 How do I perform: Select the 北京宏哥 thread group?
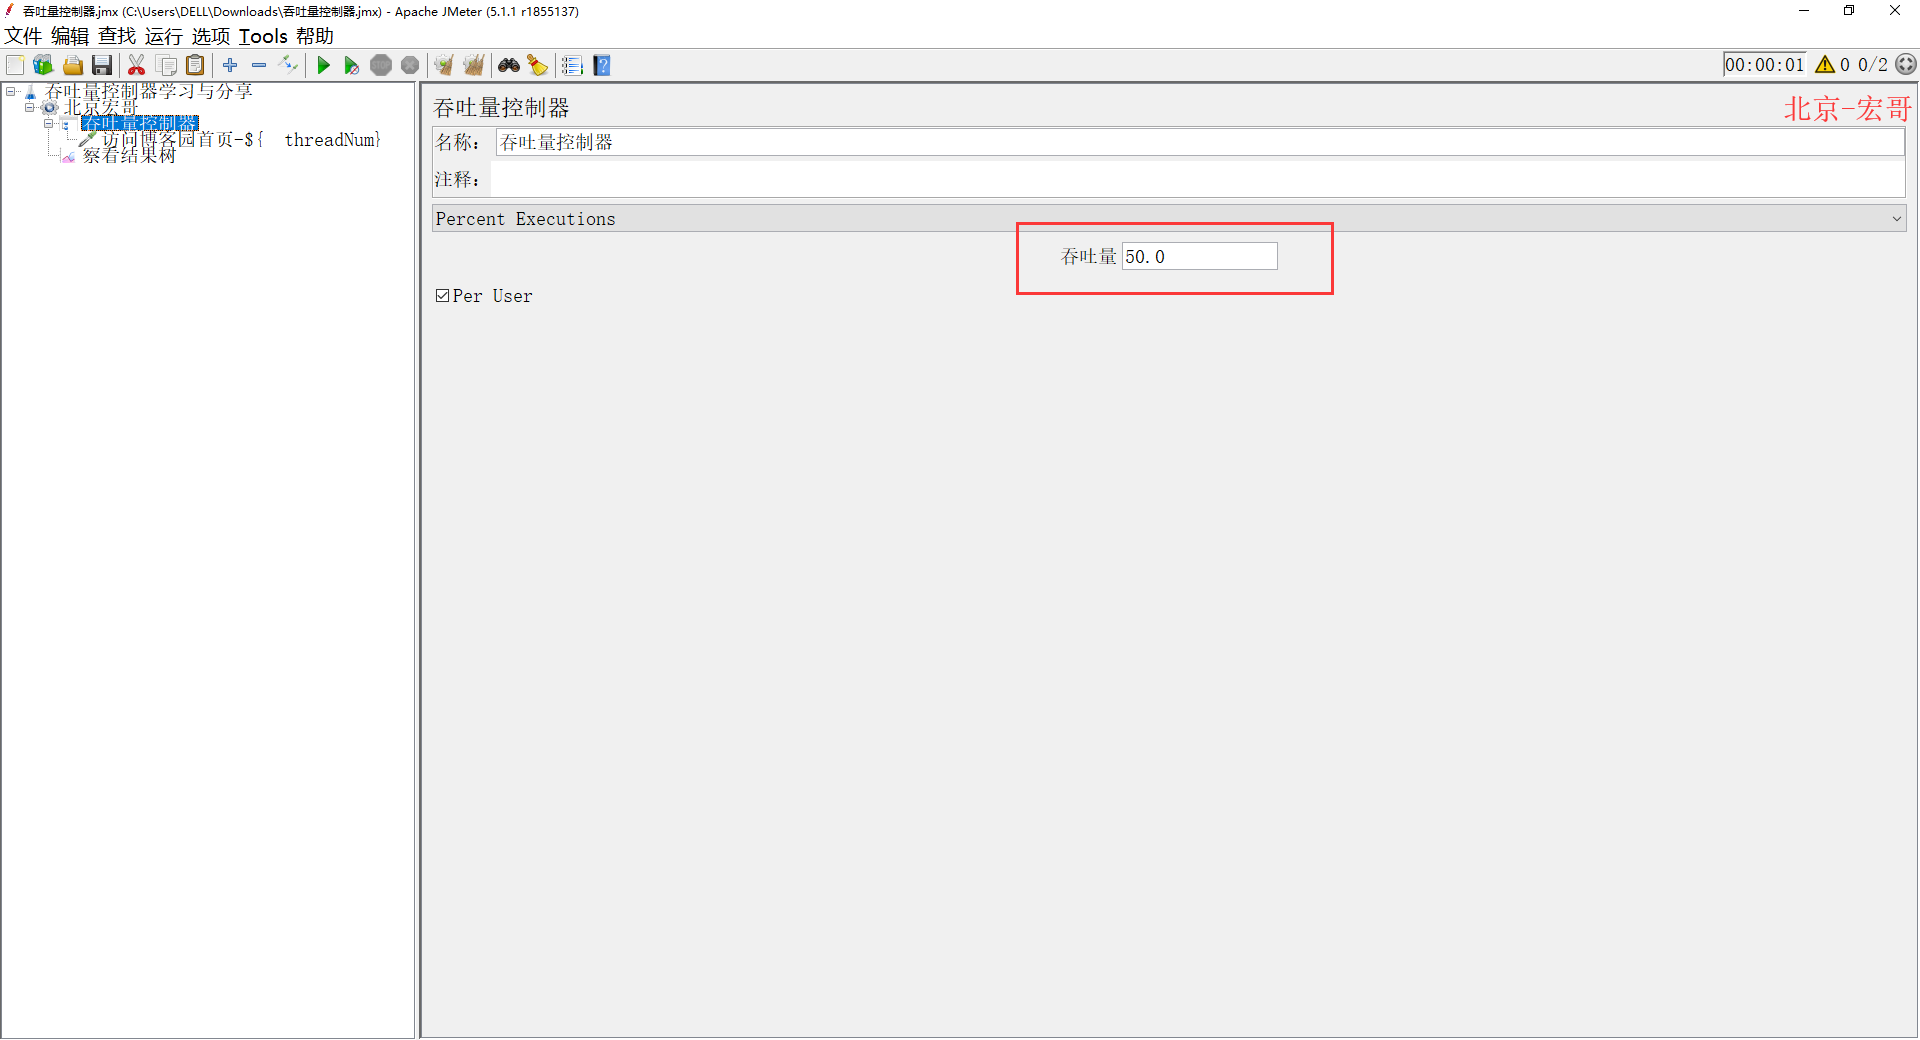(101, 107)
